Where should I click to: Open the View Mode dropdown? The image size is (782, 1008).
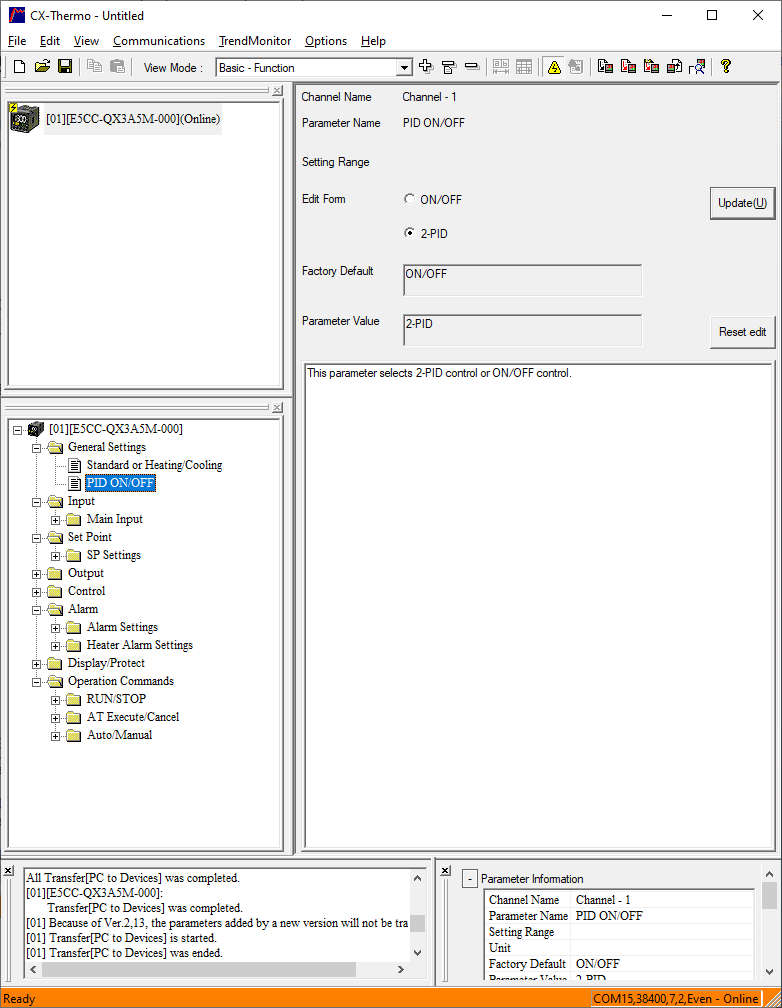pos(404,68)
